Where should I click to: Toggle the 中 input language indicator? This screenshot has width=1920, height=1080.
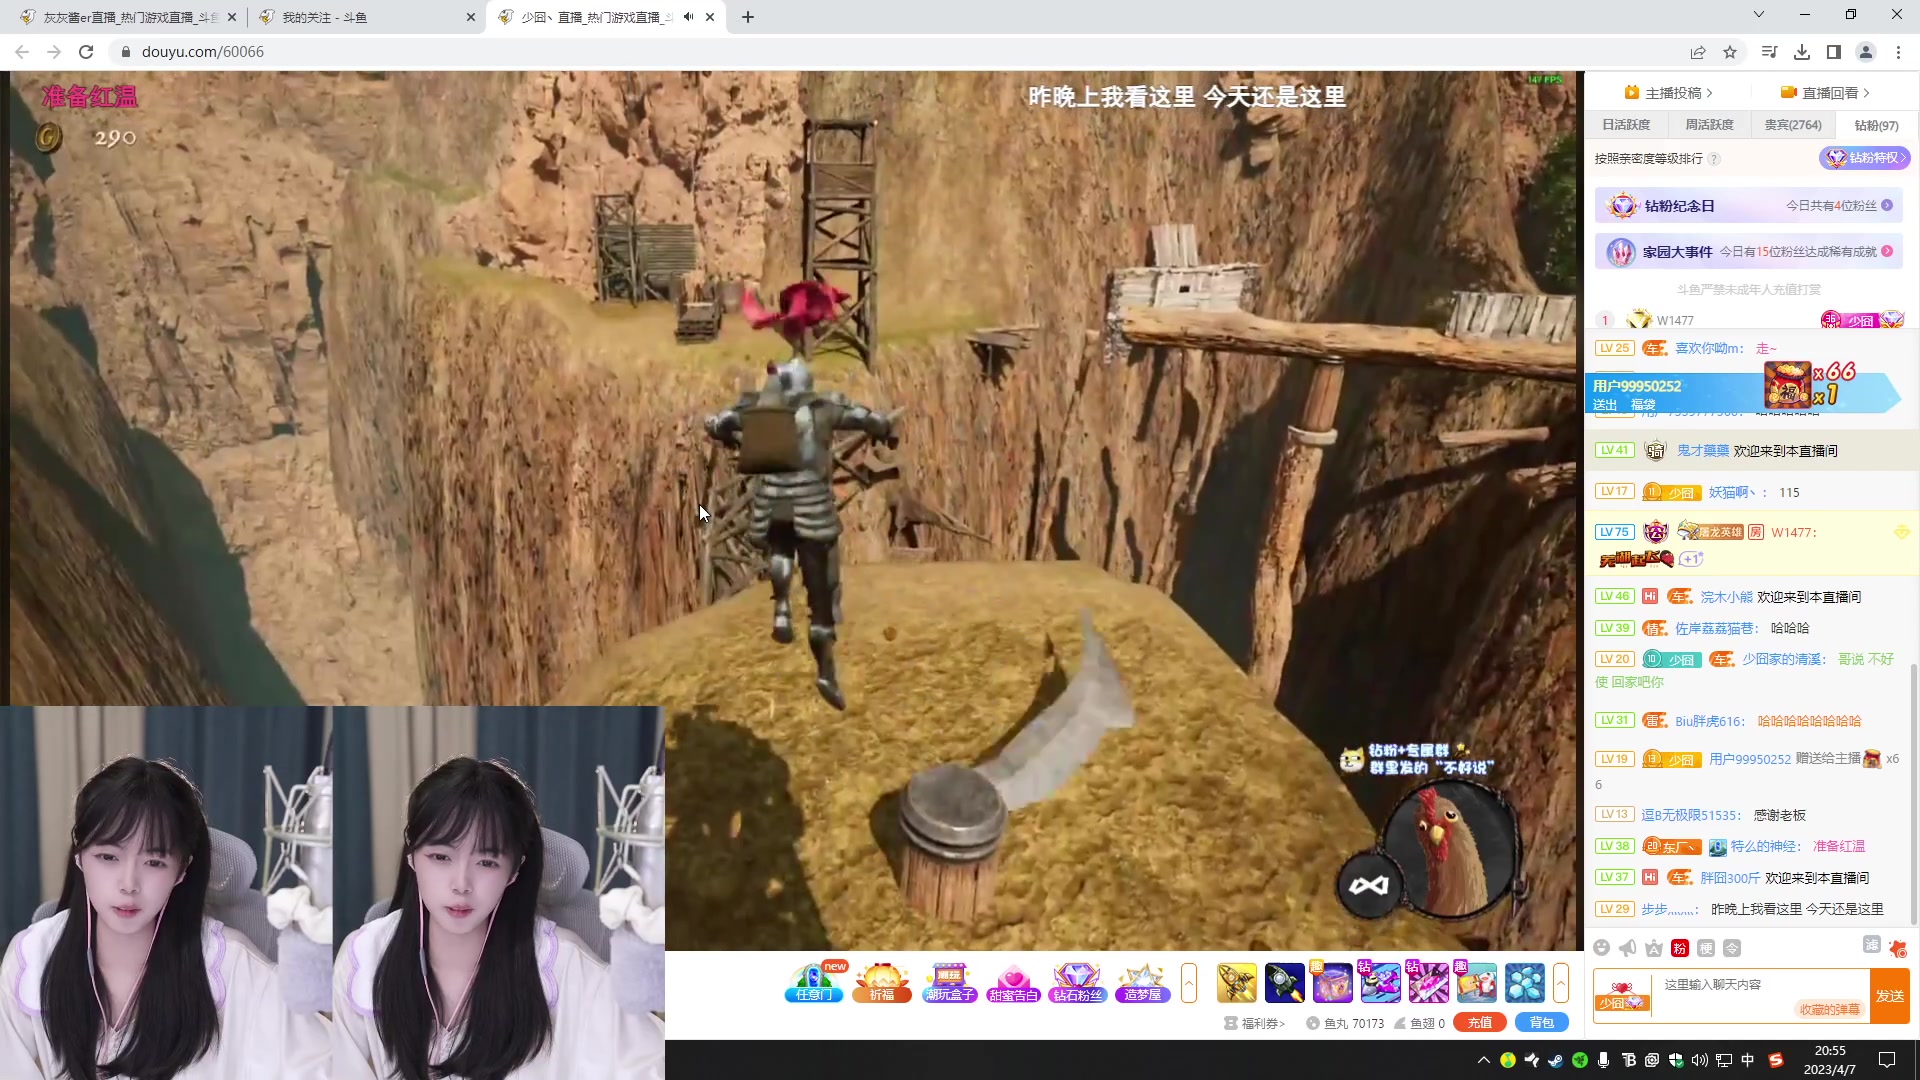click(1748, 1060)
